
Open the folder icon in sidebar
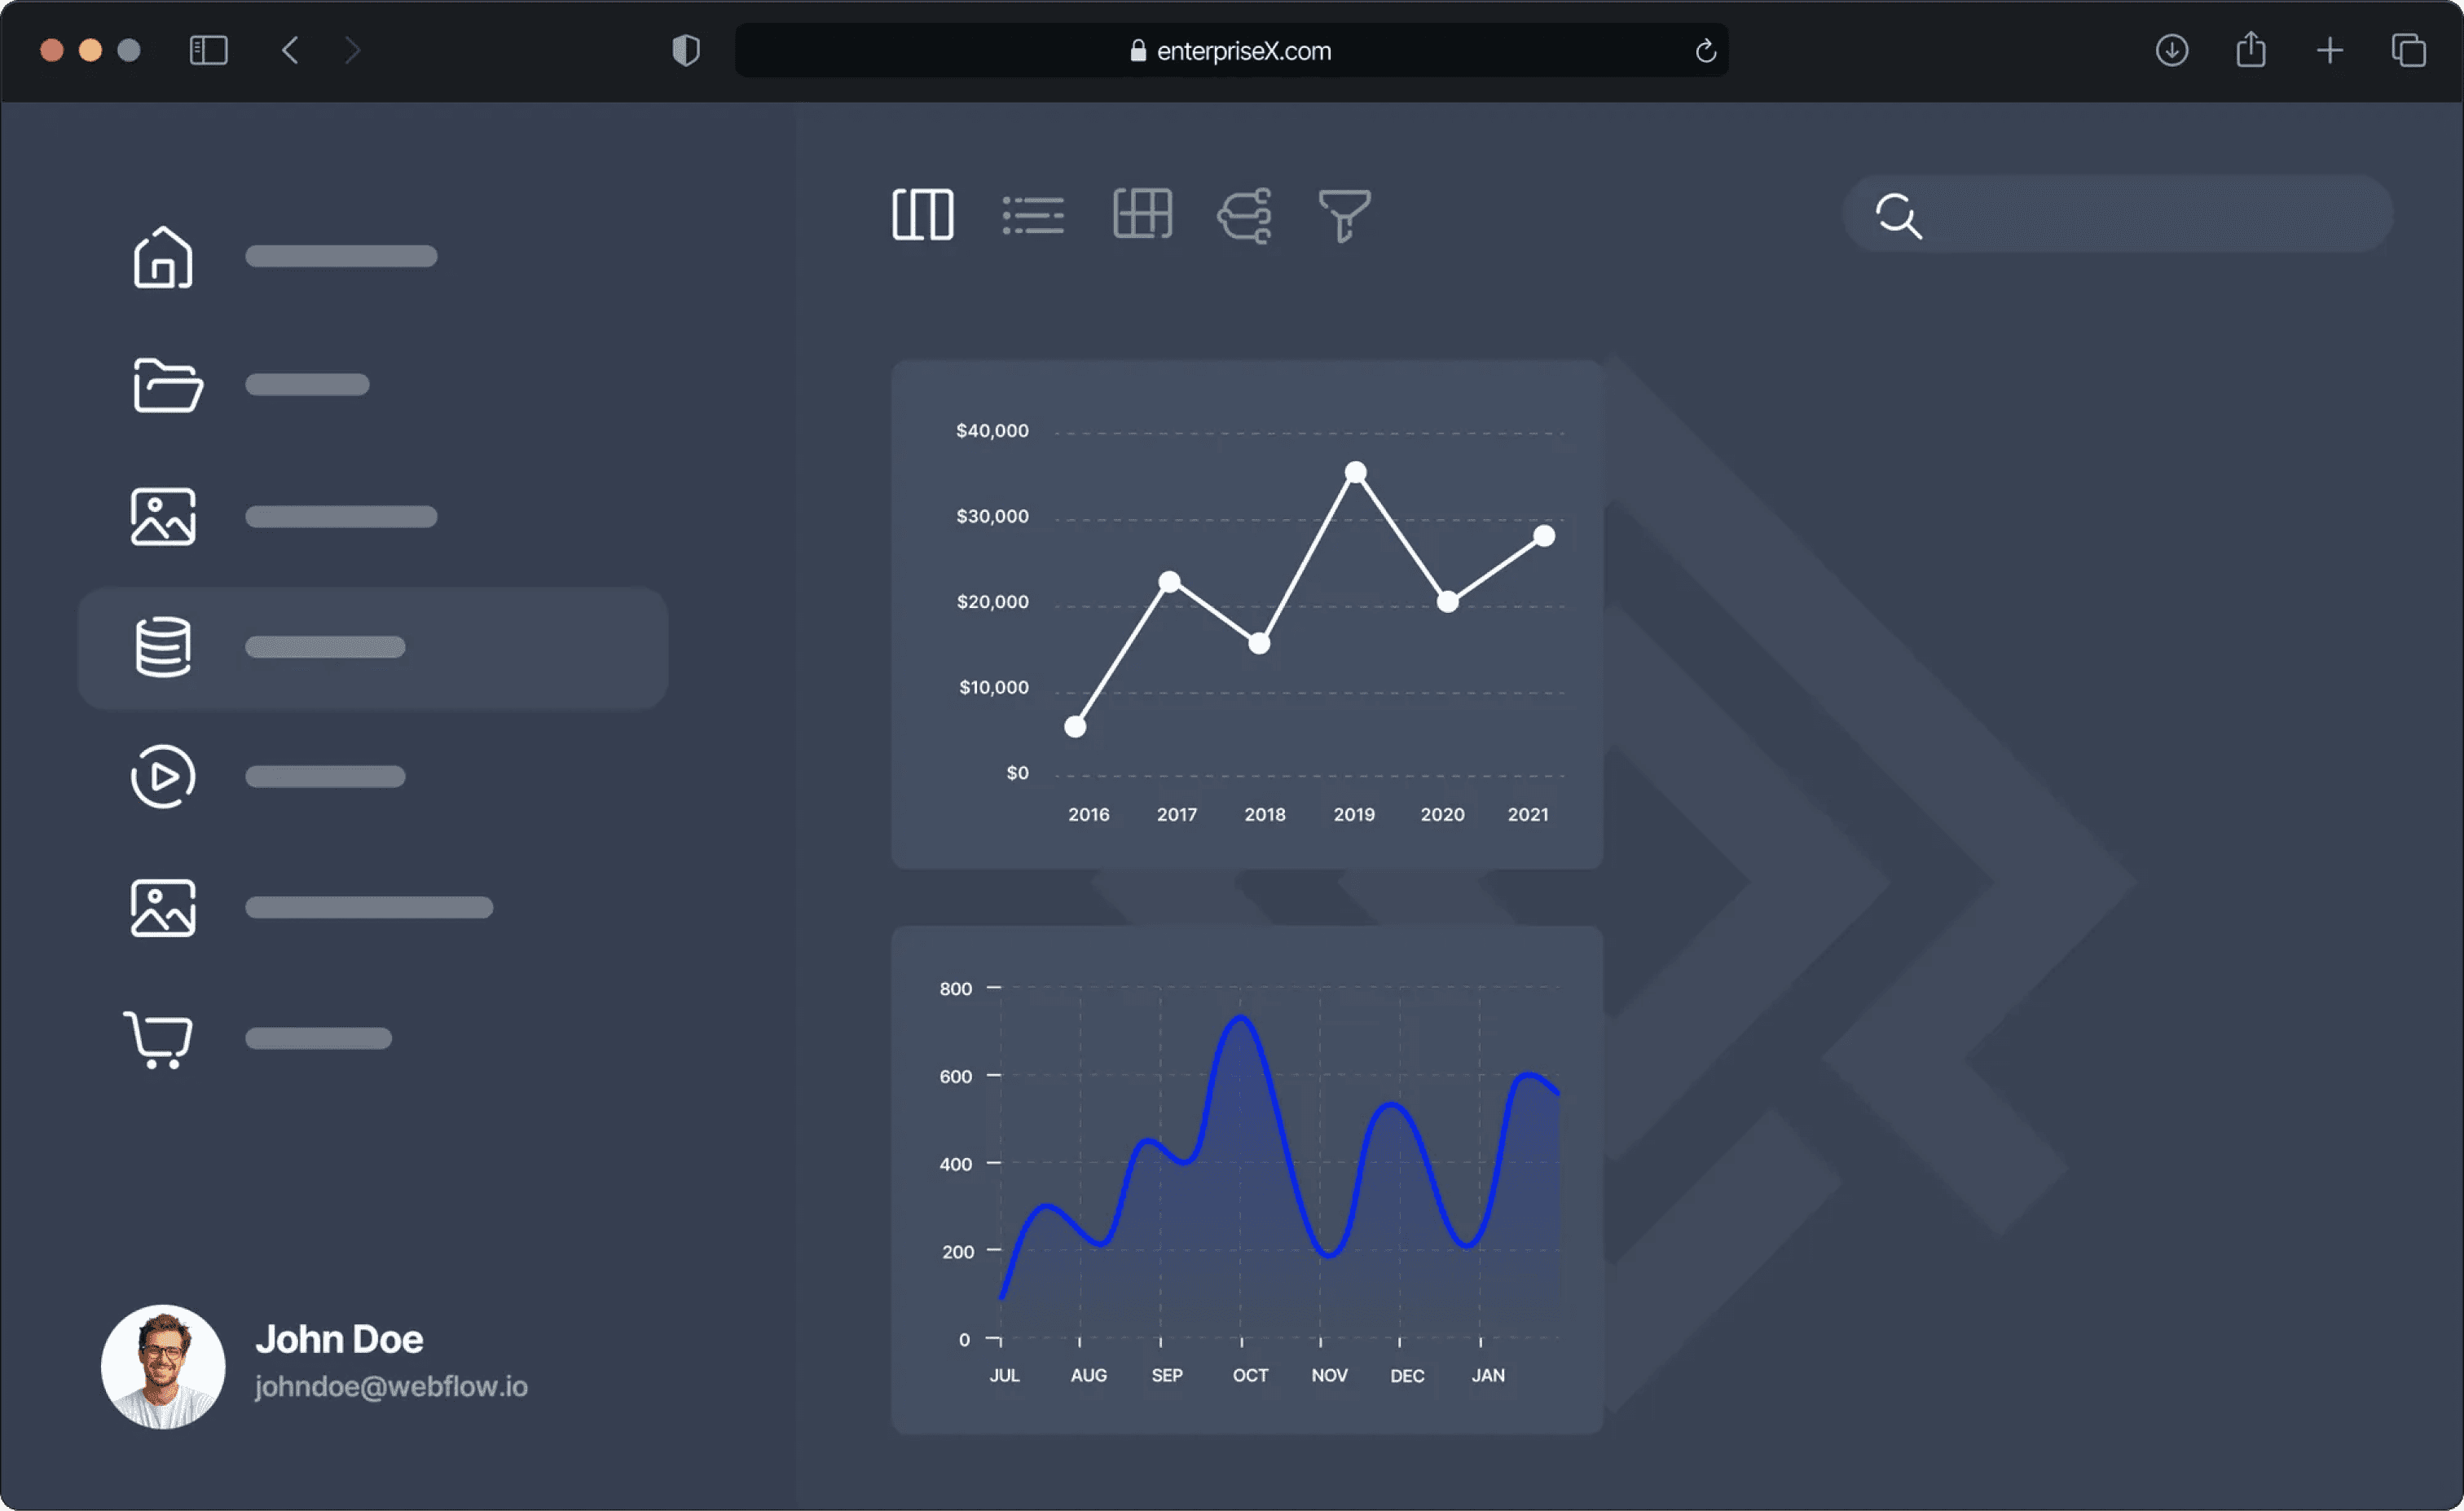point(167,385)
